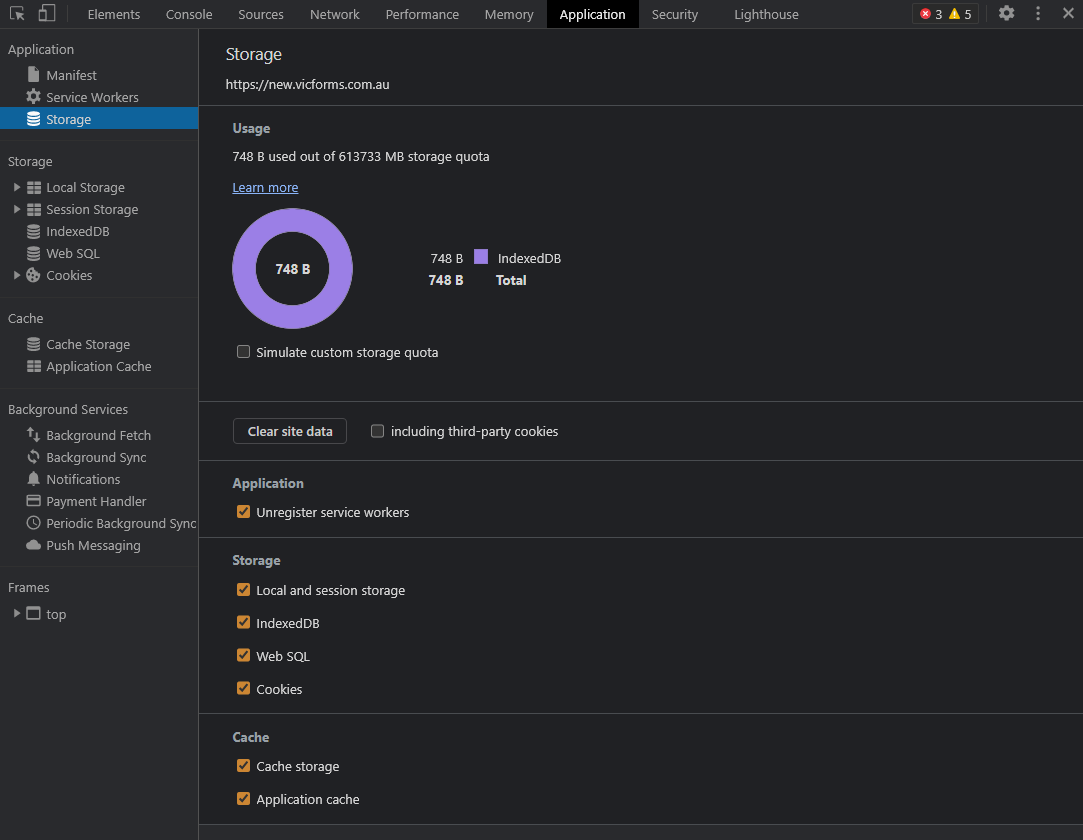Uncheck Unregister service workers
1083x840 pixels.
(x=243, y=512)
